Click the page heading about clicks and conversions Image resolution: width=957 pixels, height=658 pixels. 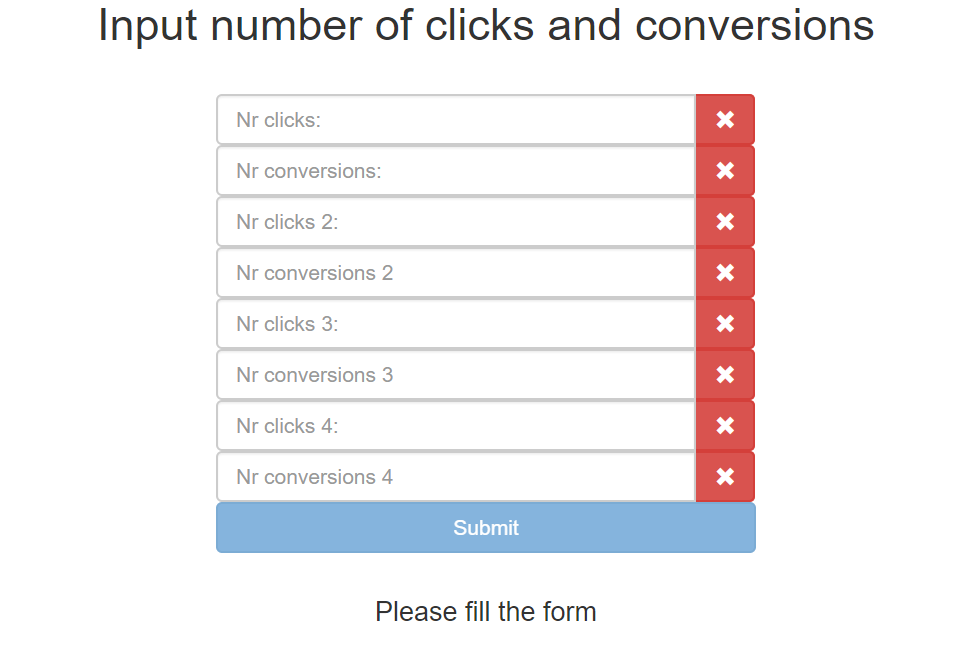(x=486, y=26)
